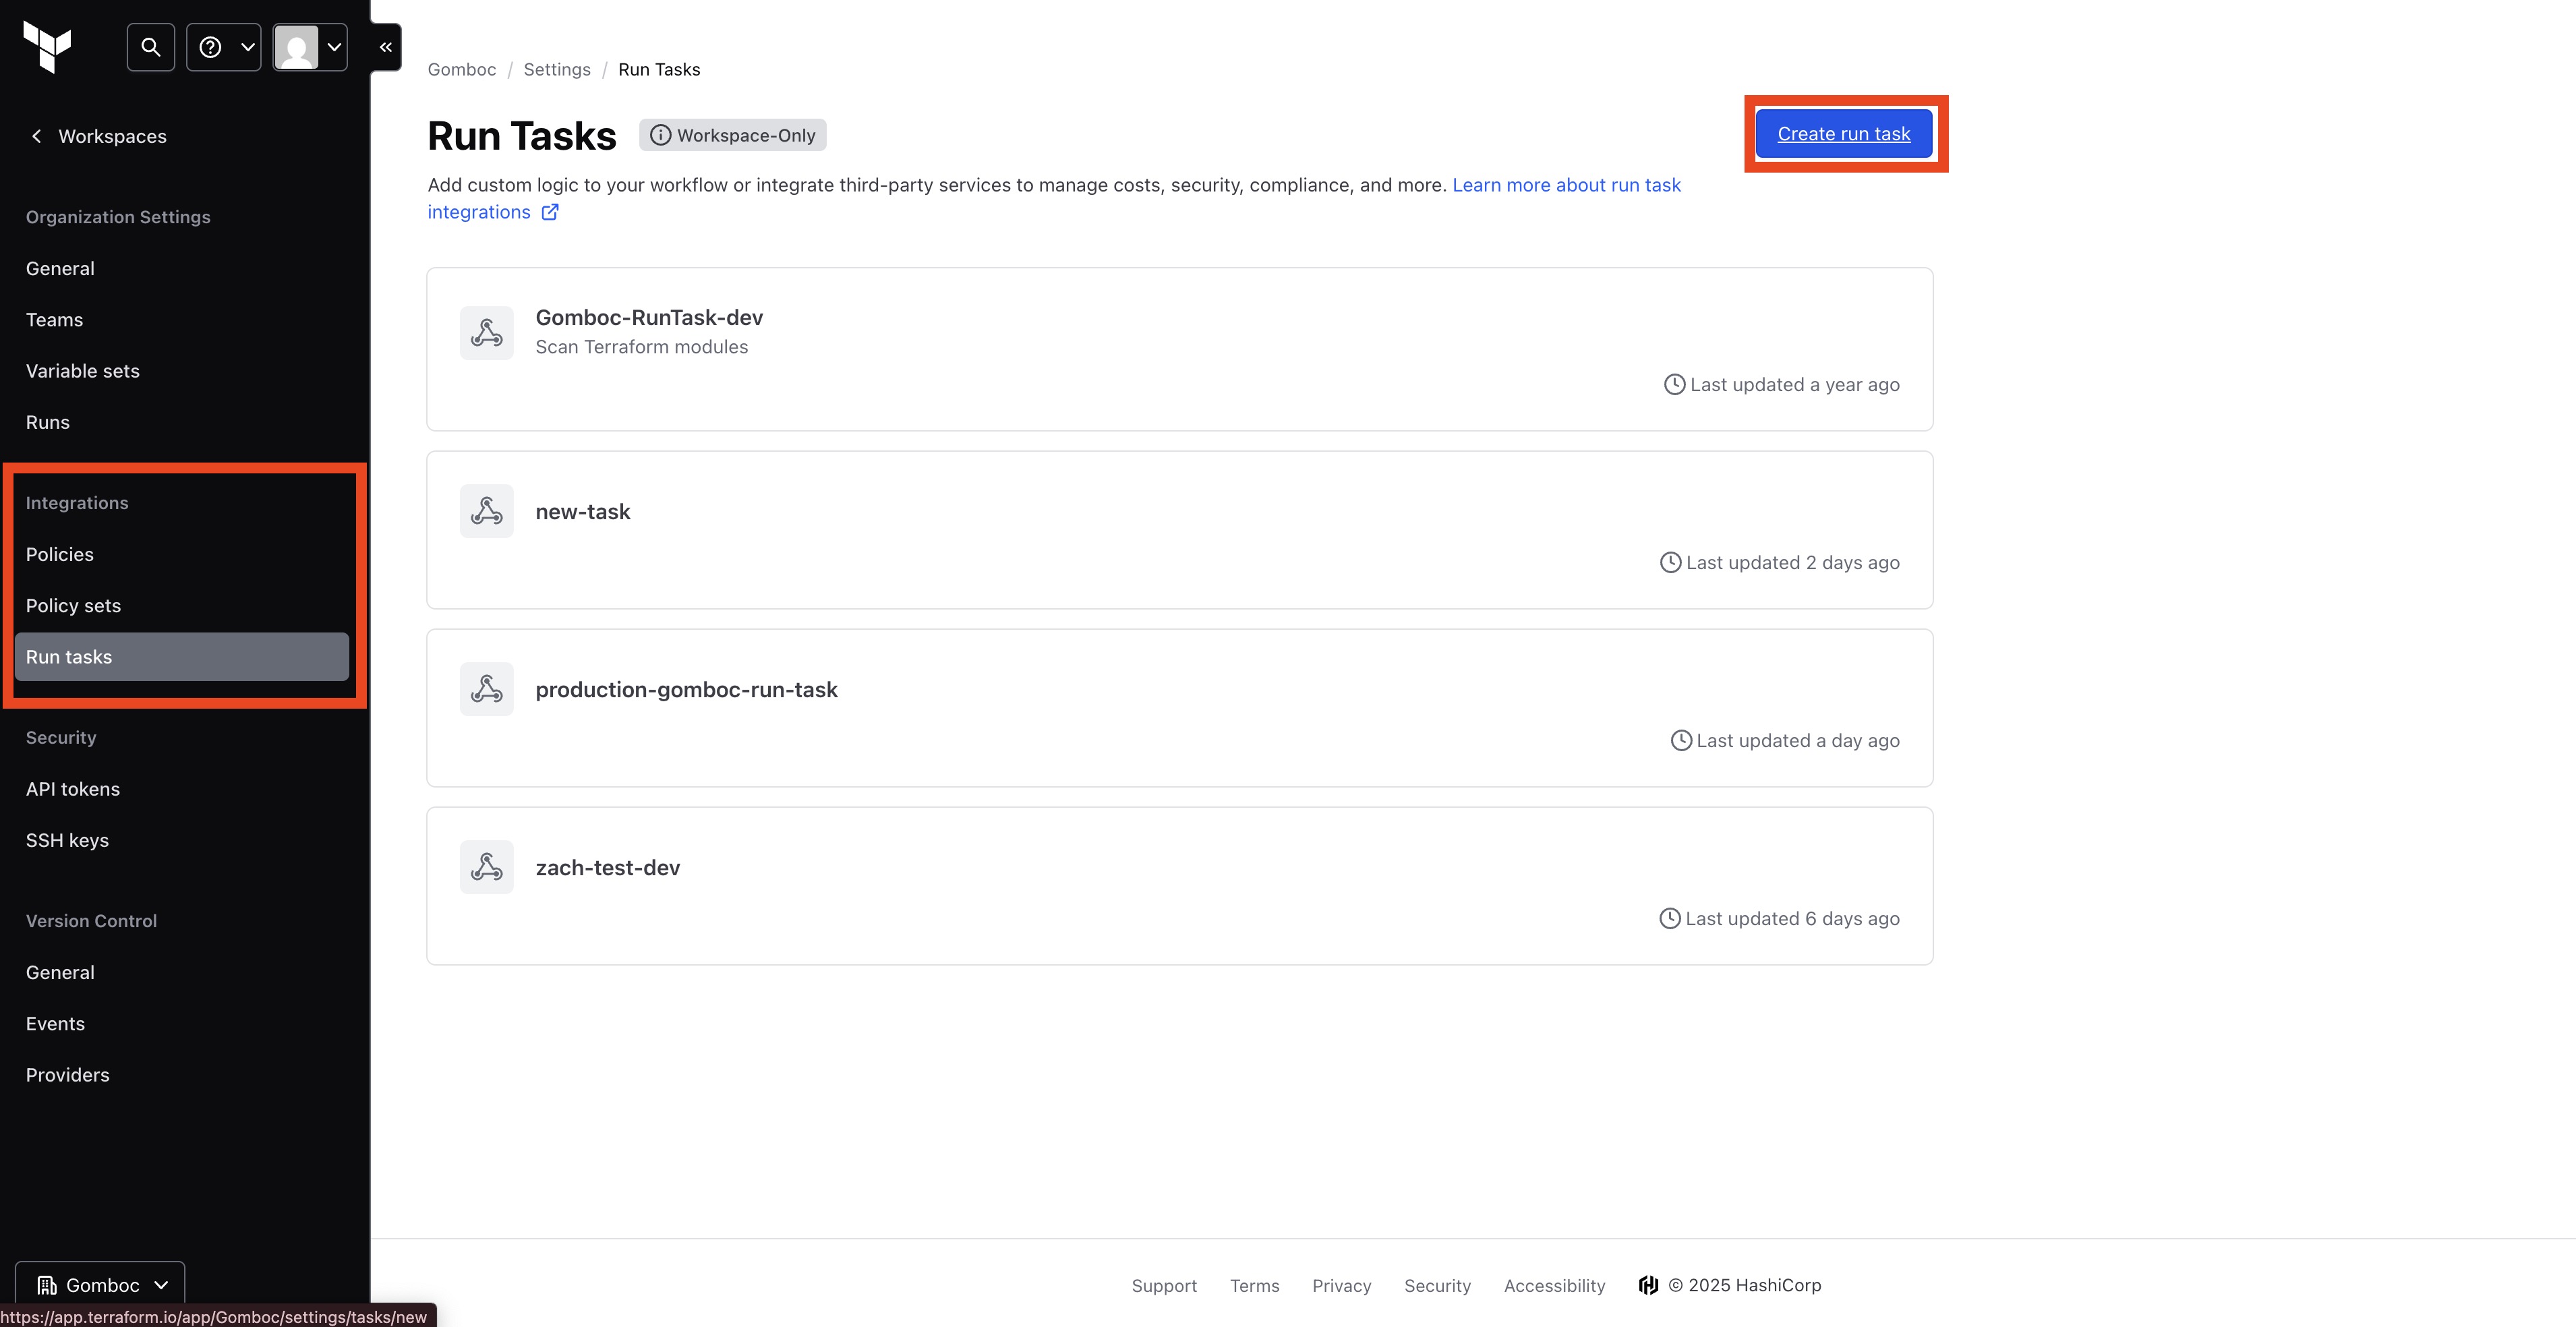2576x1327 pixels.
Task: Click the HashiCorp logo in footer
Action: point(1648,1285)
